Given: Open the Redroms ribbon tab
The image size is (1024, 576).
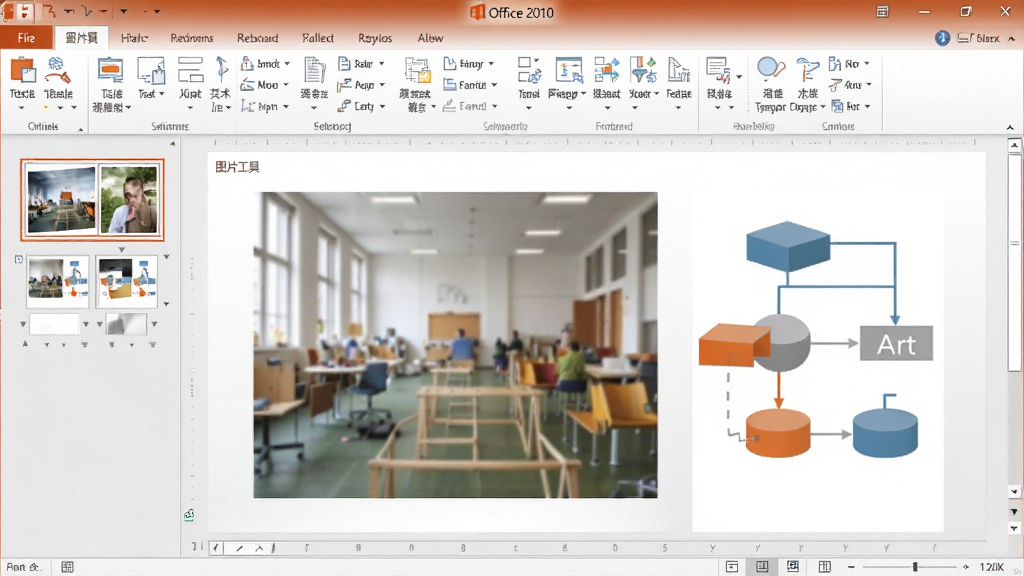Looking at the screenshot, I should coord(191,38).
